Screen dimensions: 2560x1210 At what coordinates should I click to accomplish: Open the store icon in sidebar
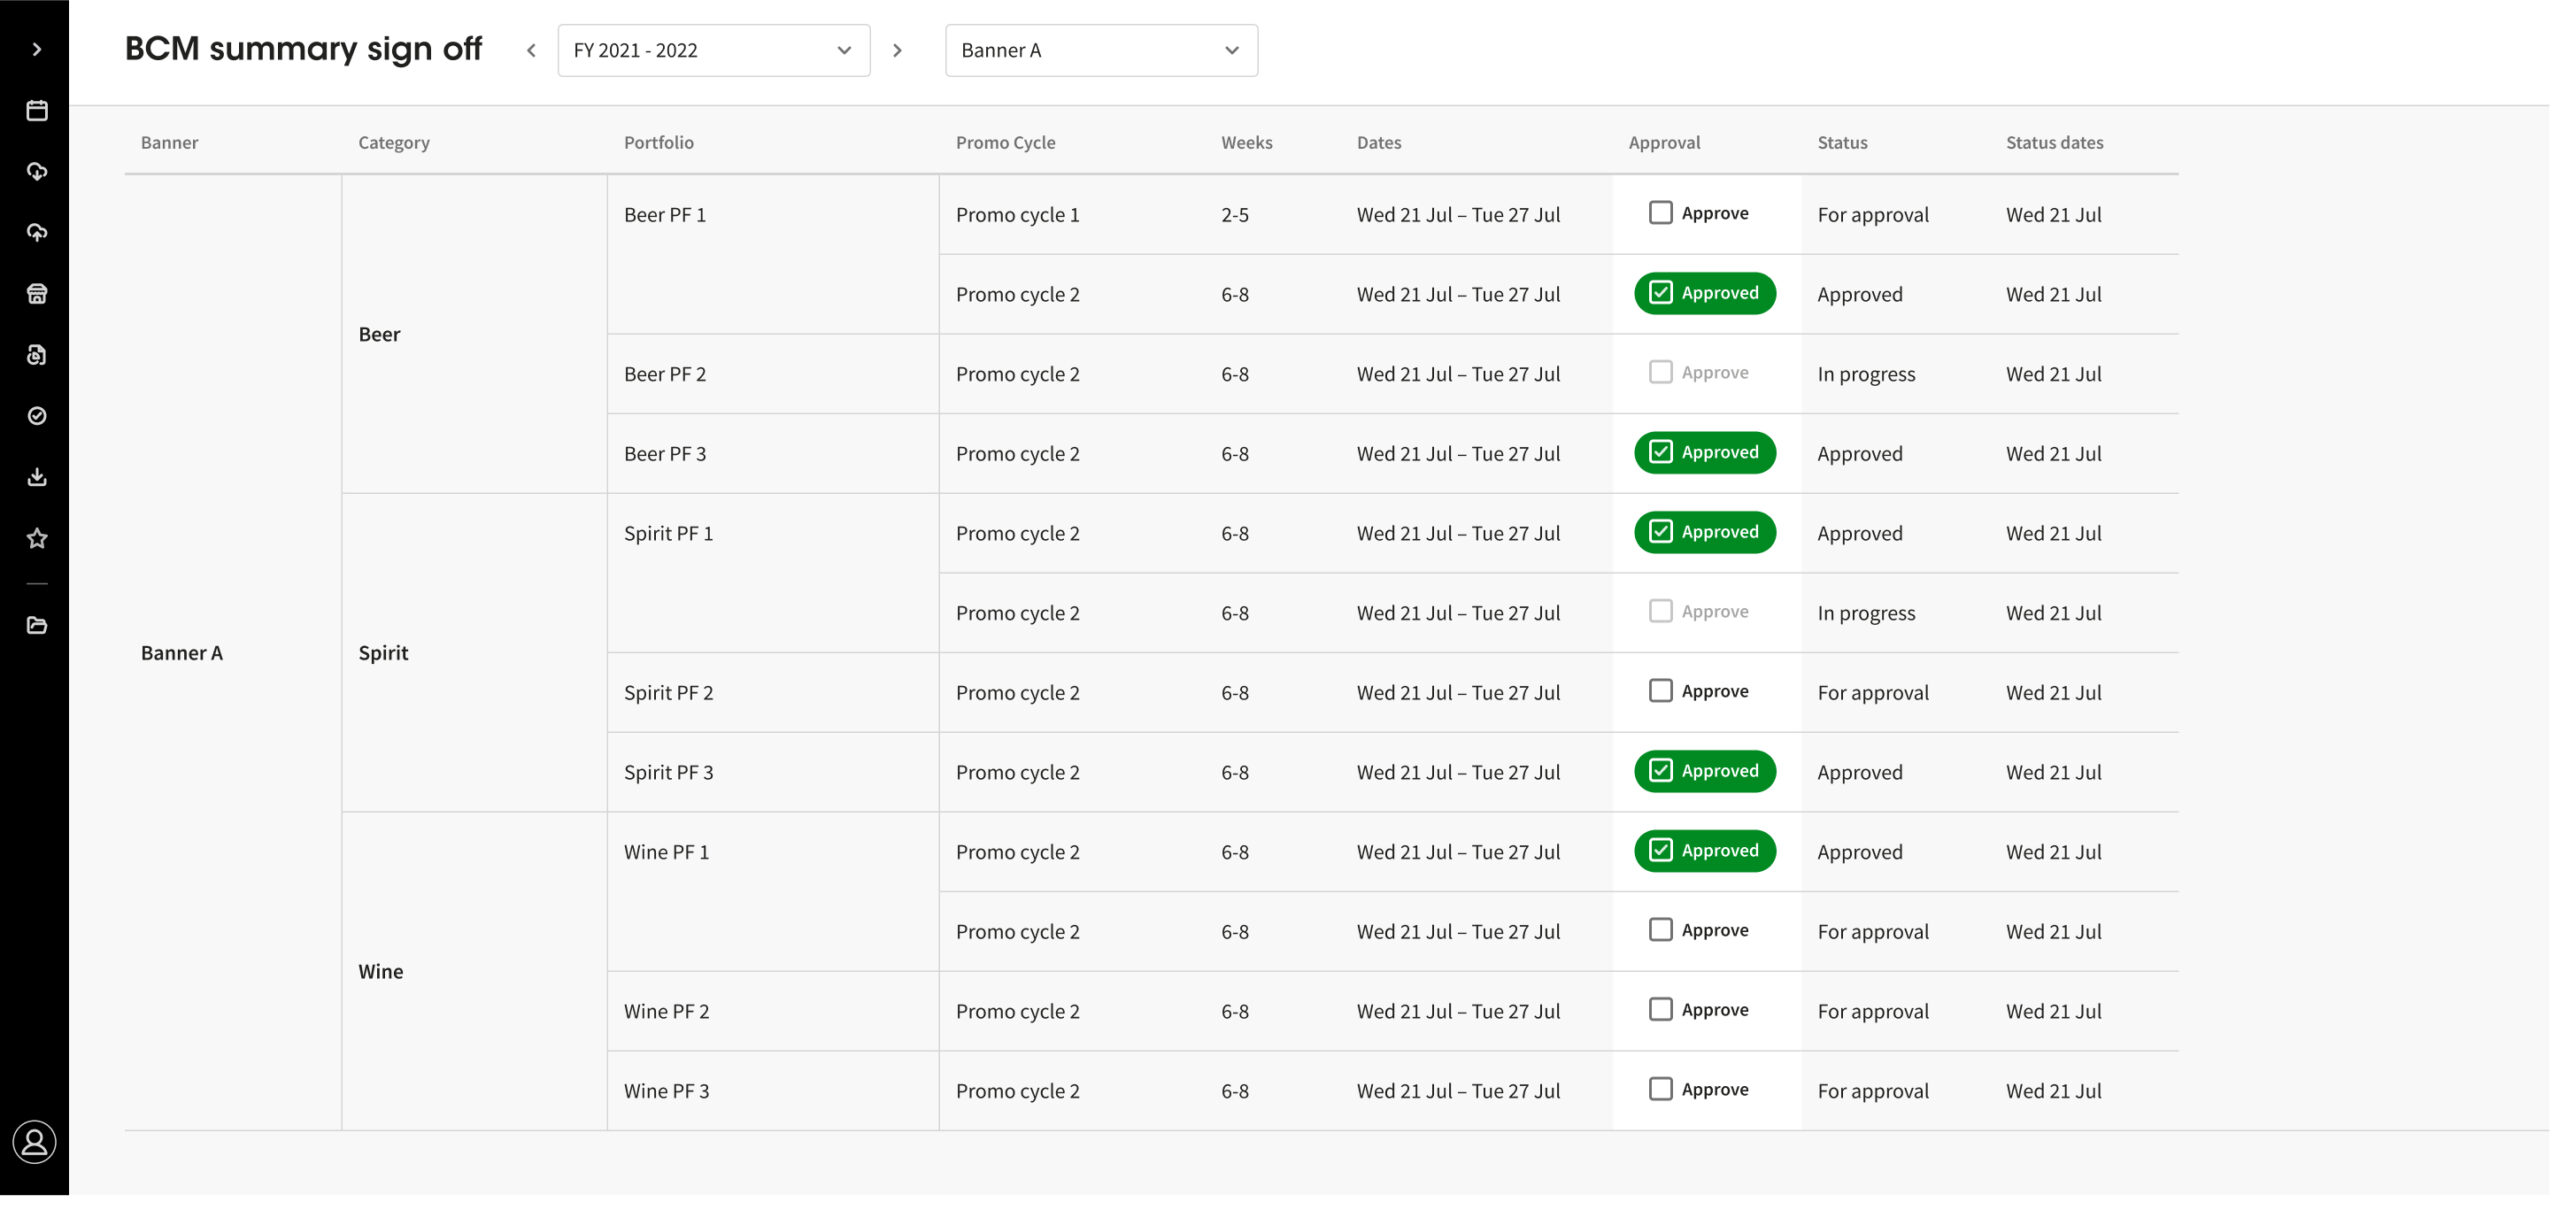click(37, 293)
